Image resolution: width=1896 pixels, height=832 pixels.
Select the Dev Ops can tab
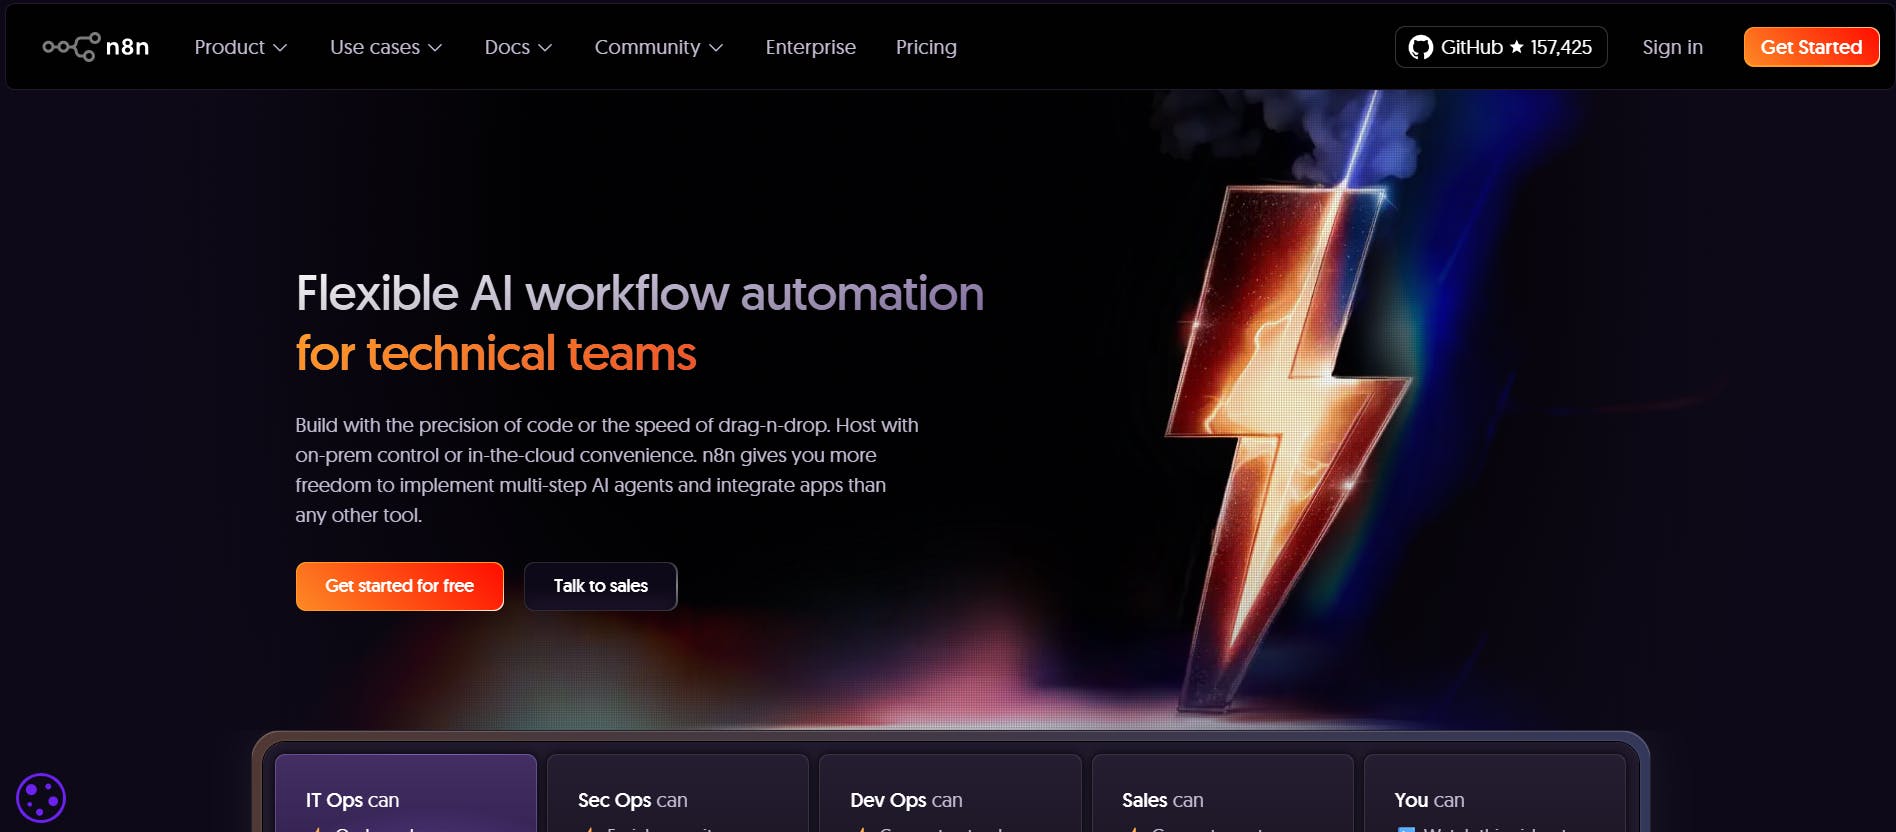pyautogui.click(x=950, y=794)
